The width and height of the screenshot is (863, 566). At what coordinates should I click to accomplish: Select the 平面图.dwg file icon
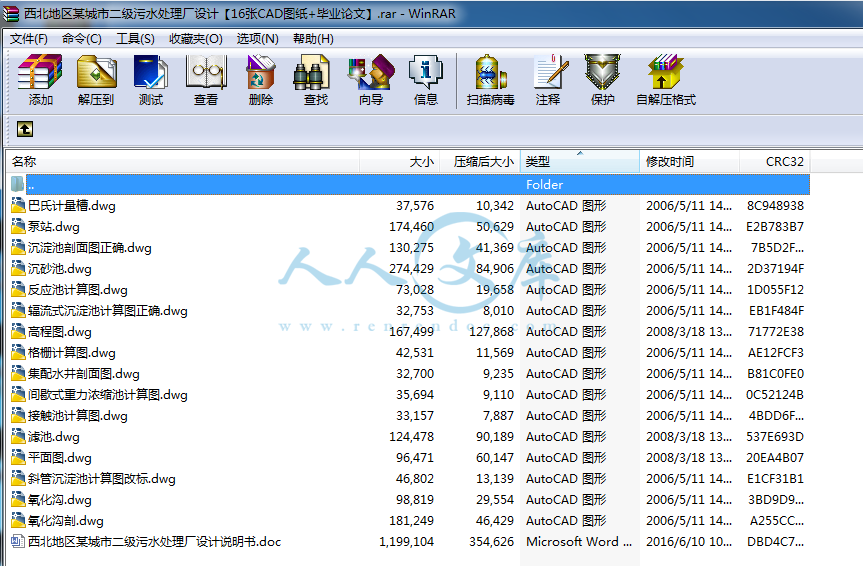pyautogui.click(x=18, y=458)
